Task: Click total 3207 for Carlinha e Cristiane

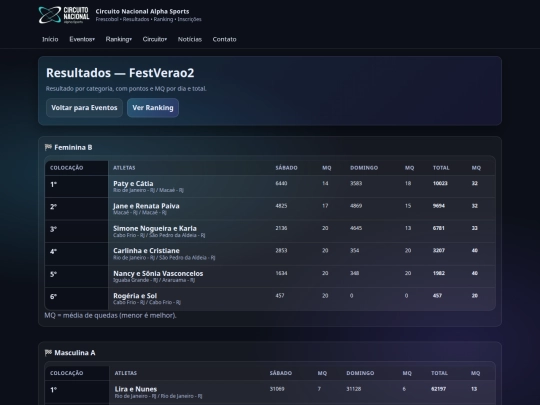Action: pyautogui.click(x=439, y=250)
